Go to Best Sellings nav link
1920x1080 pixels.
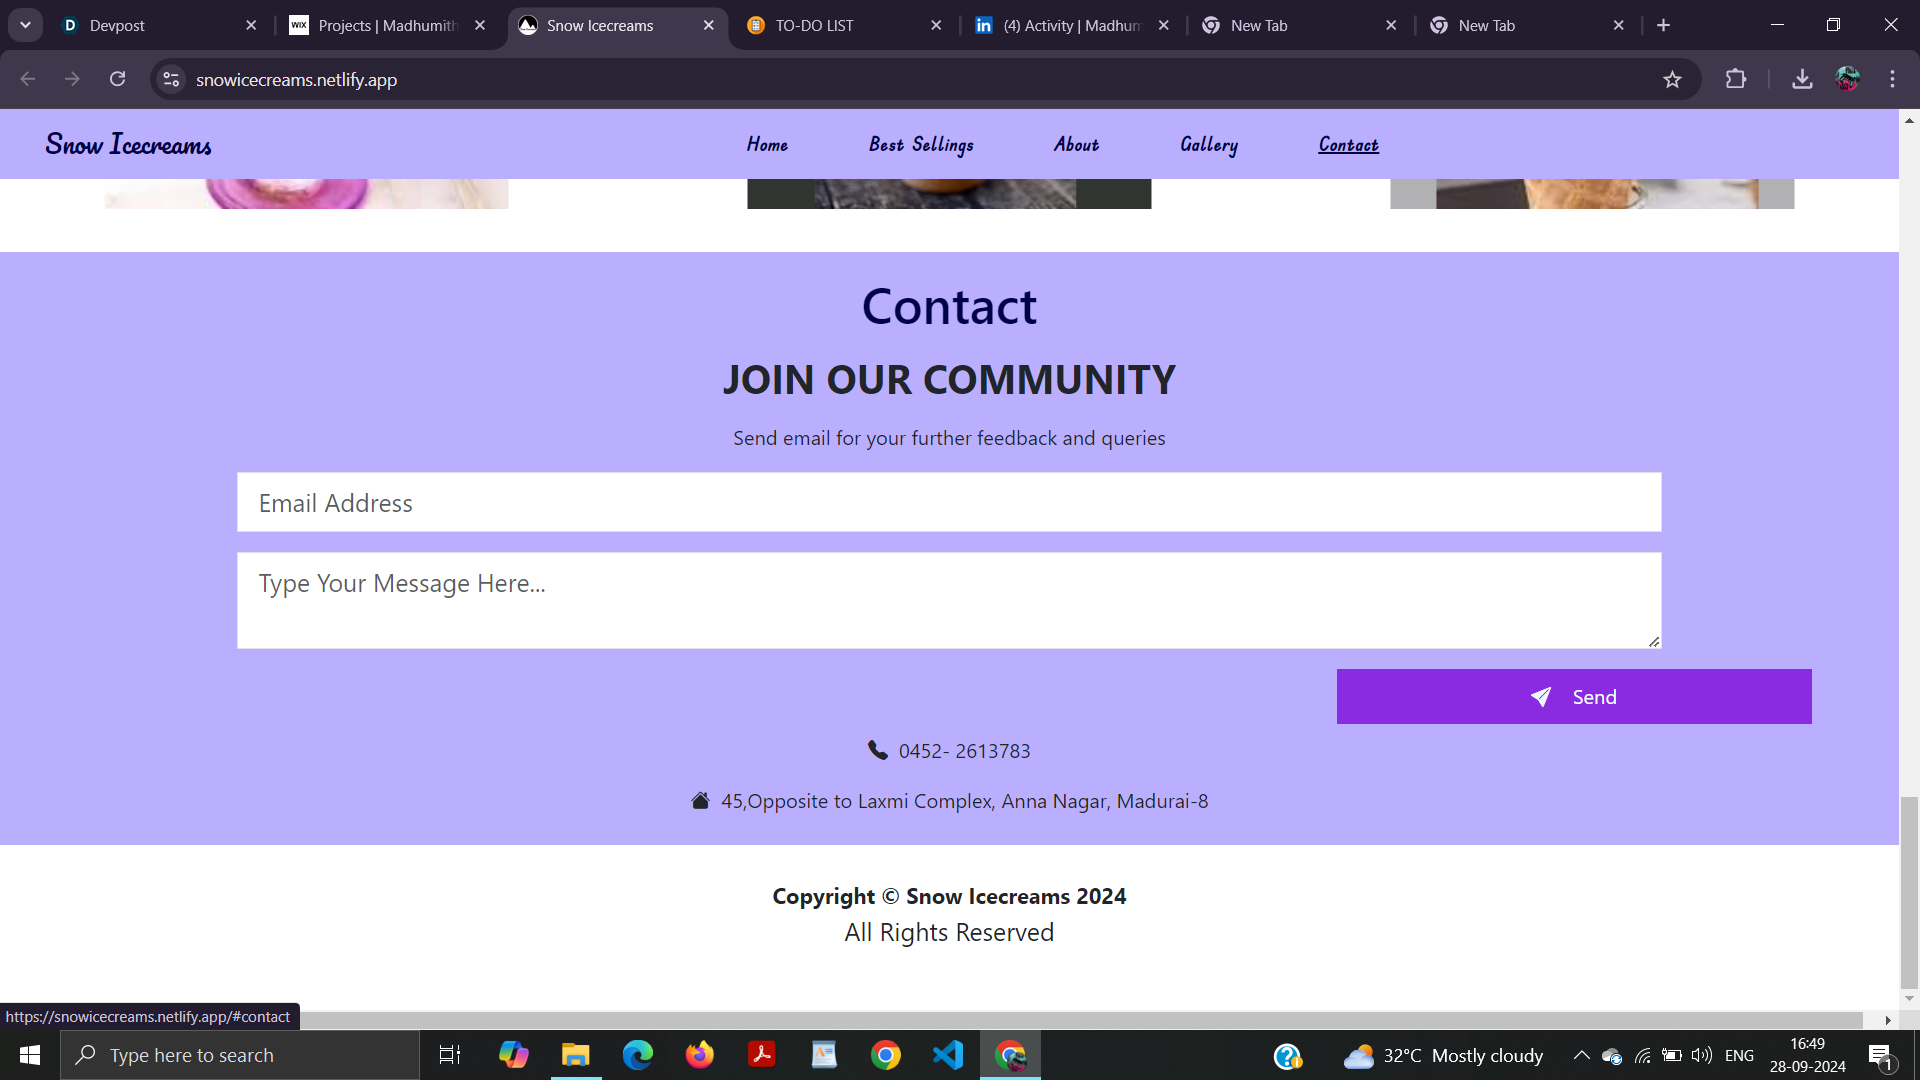(921, 145)
